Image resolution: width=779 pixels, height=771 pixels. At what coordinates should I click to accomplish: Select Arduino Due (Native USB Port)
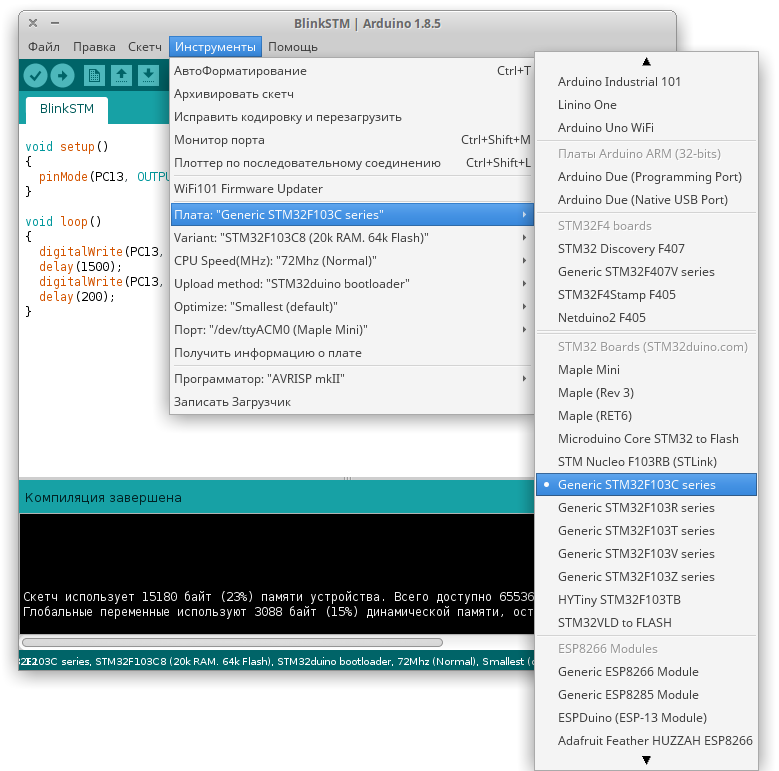coord(646,200)
